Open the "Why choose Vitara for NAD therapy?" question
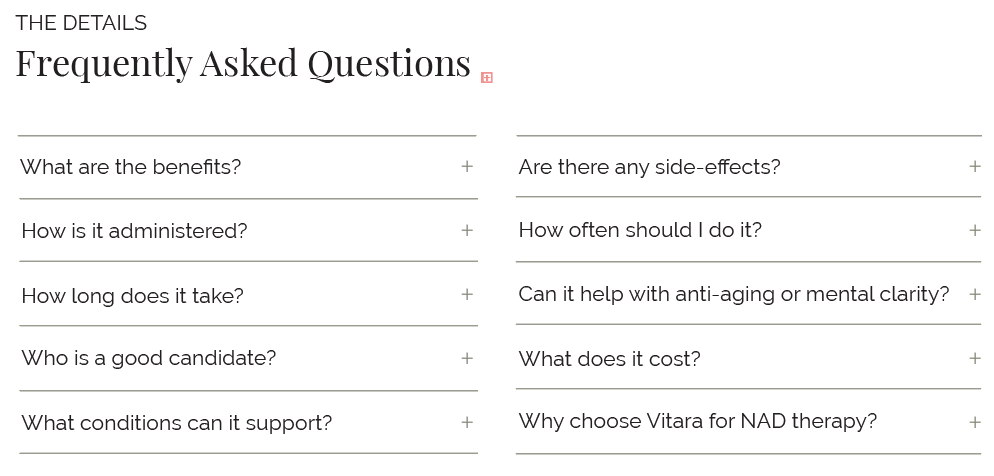This screenshot has height=476, width=994. [749, 421]
